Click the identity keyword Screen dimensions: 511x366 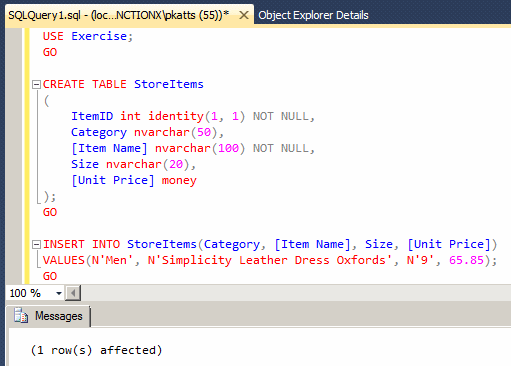[176, 116]
